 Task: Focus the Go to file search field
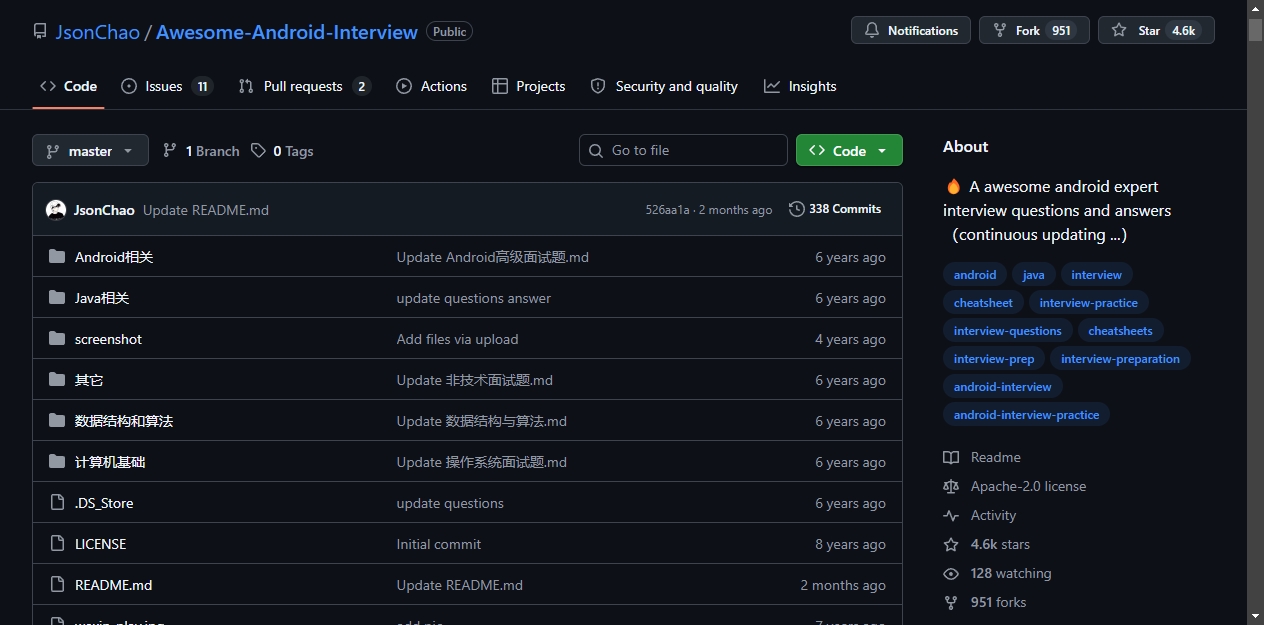click(x=683, y=150)
